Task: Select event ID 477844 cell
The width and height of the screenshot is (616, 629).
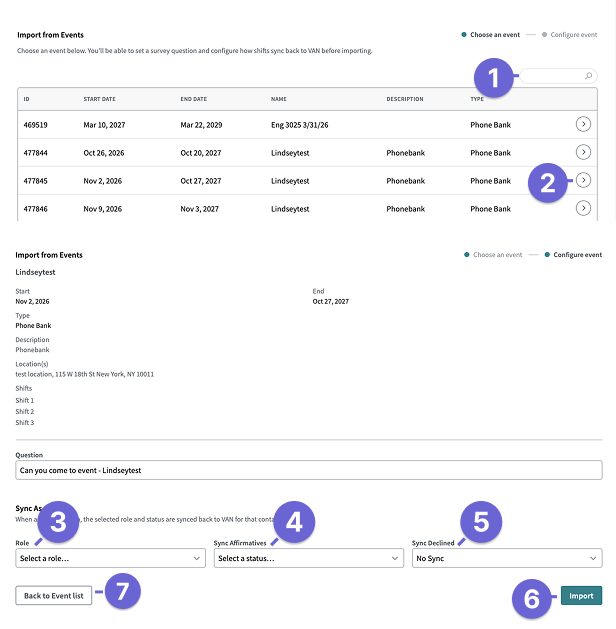Action: 35,153
